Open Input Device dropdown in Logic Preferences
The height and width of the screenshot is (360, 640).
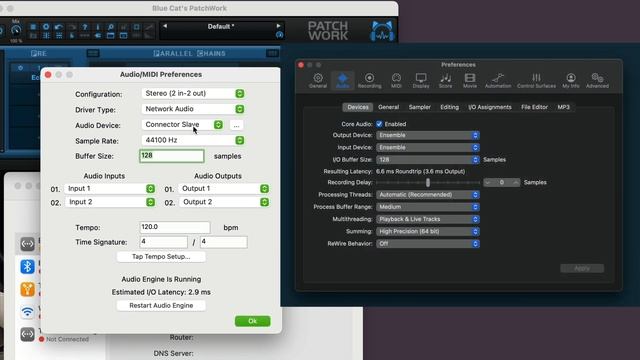coord(428,147)
